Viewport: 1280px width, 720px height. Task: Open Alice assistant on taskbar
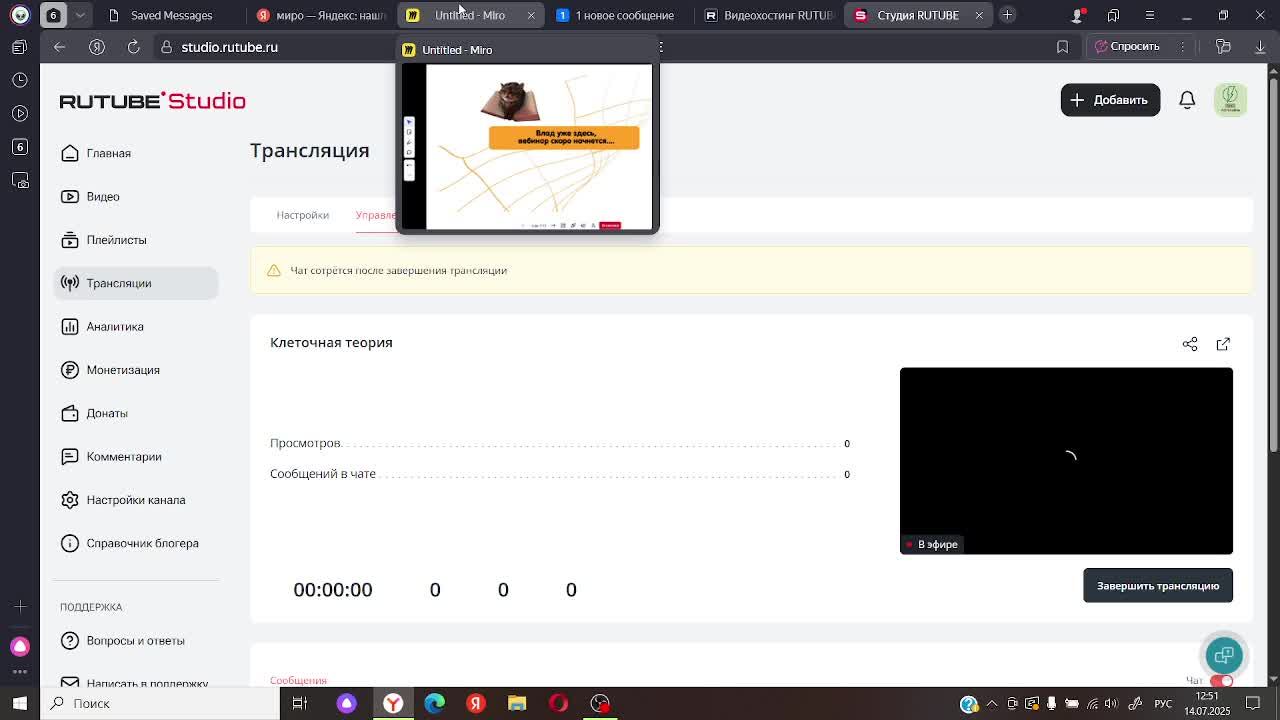346,703
